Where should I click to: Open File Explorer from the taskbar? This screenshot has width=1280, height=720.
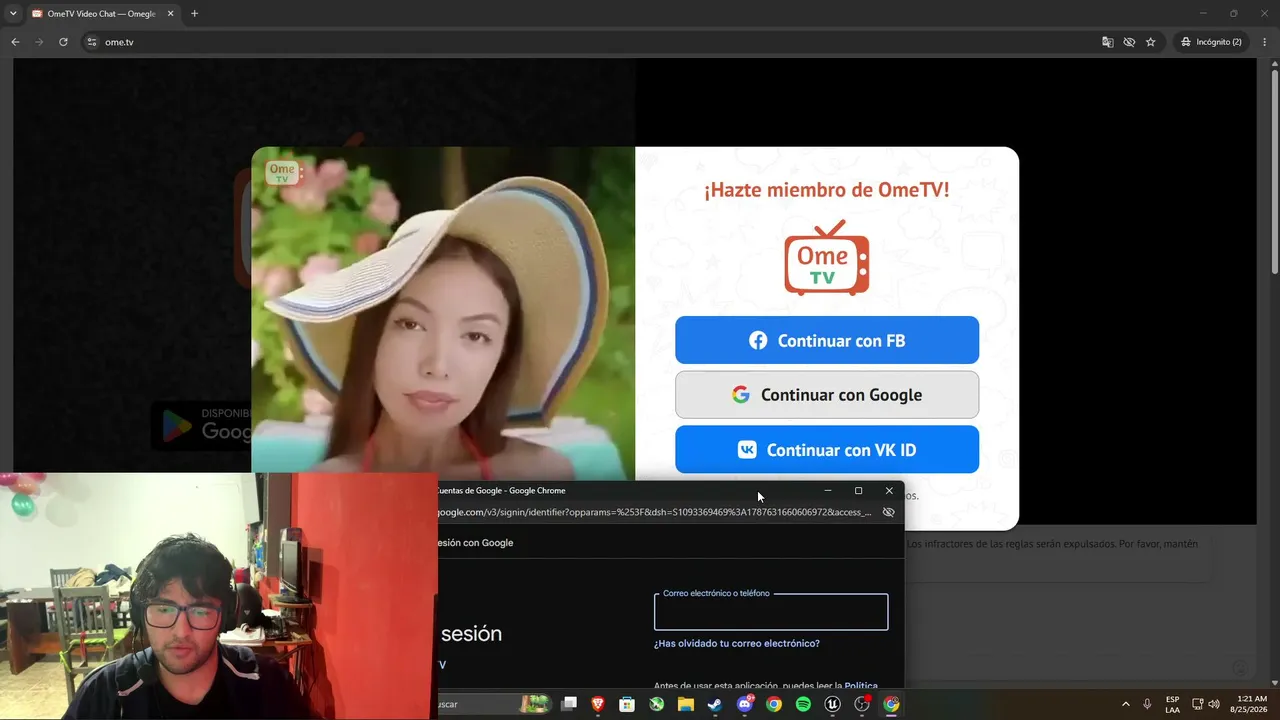coord(686,704)
